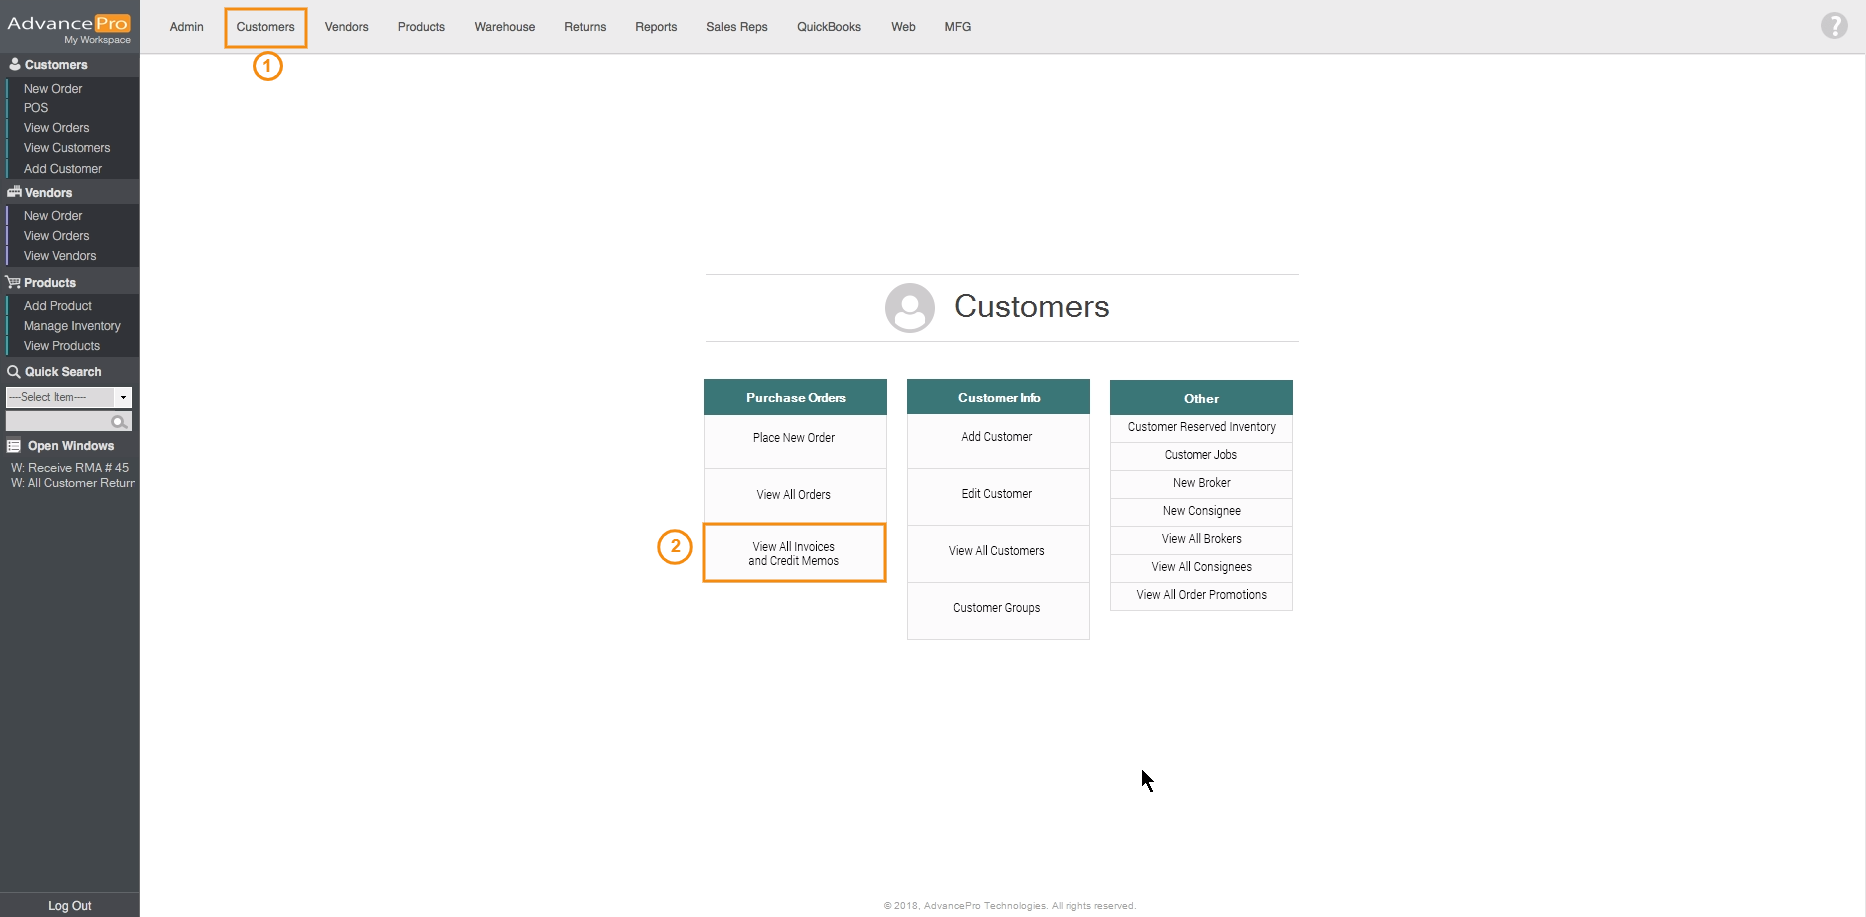The image size is (1866, 917).
Task: Click the Products shopping cart icon
Action: pos(14,283)
